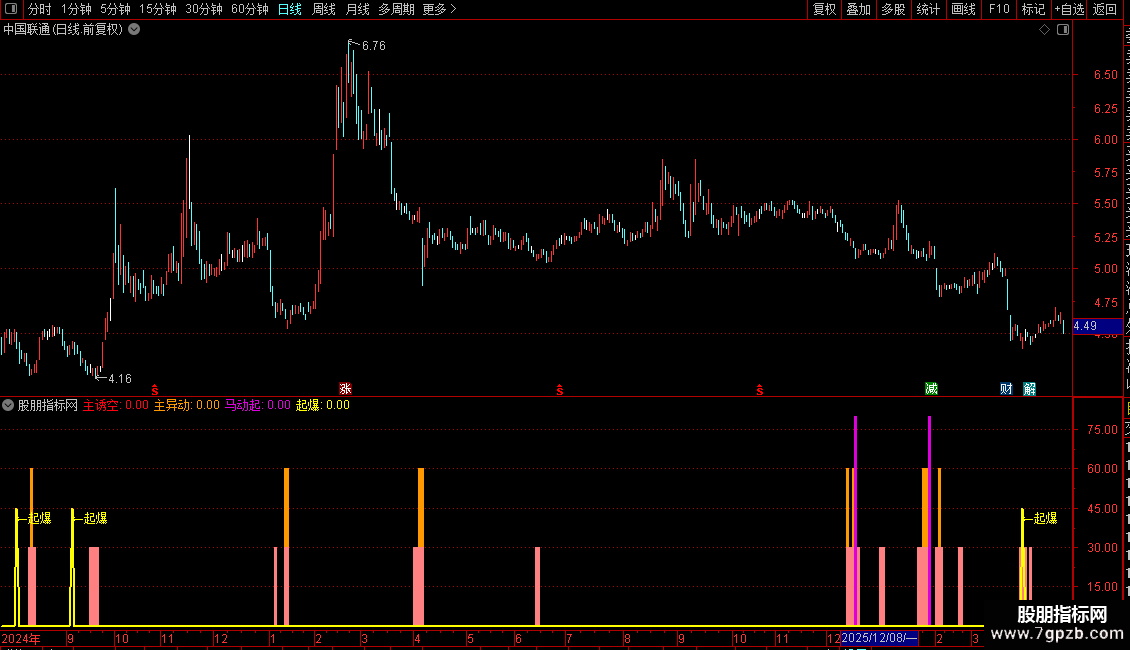
Task: Open the F10 company info
Action: click(999, 9)
